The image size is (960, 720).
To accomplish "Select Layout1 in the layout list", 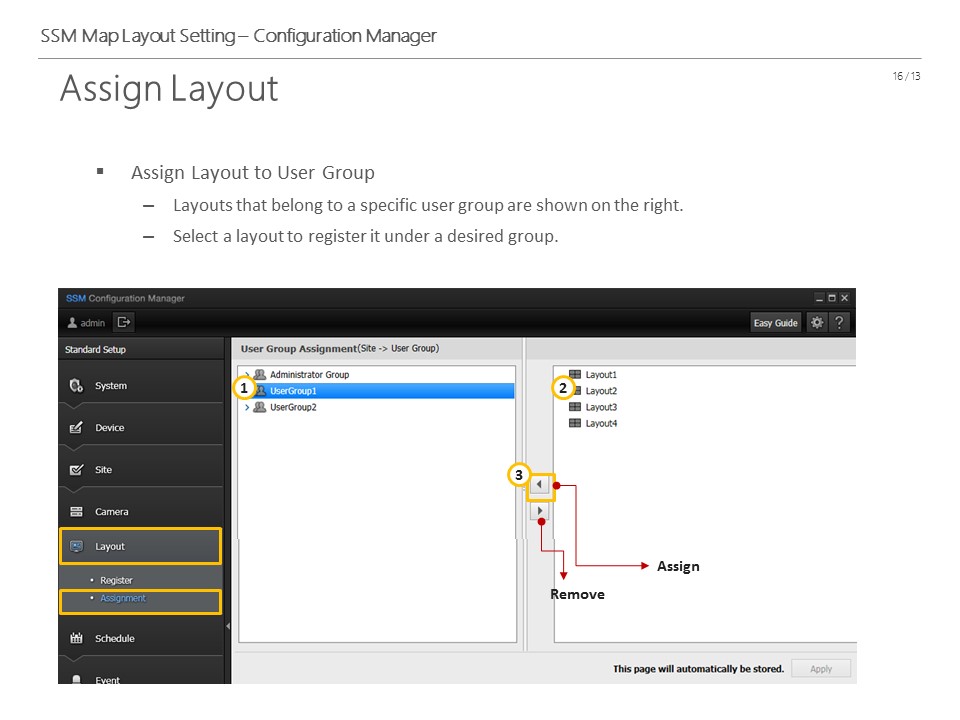I will 601,375.
